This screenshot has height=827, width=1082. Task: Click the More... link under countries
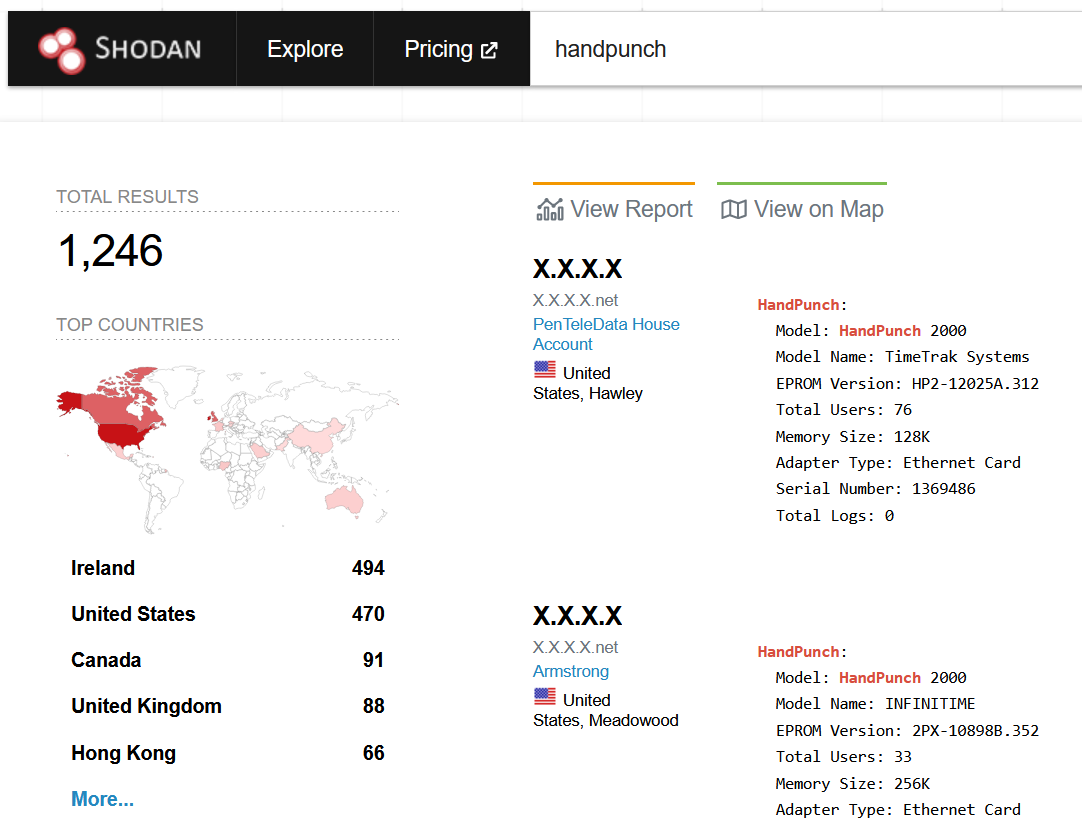(x=102, y=799)
